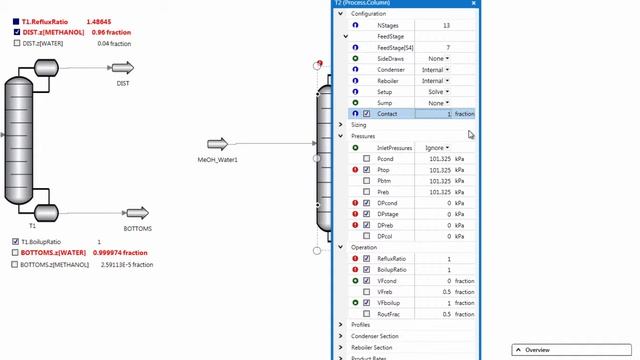Click the green status icon beside InletPressures
Screen dimensions: 640x360
pos(355,147)
